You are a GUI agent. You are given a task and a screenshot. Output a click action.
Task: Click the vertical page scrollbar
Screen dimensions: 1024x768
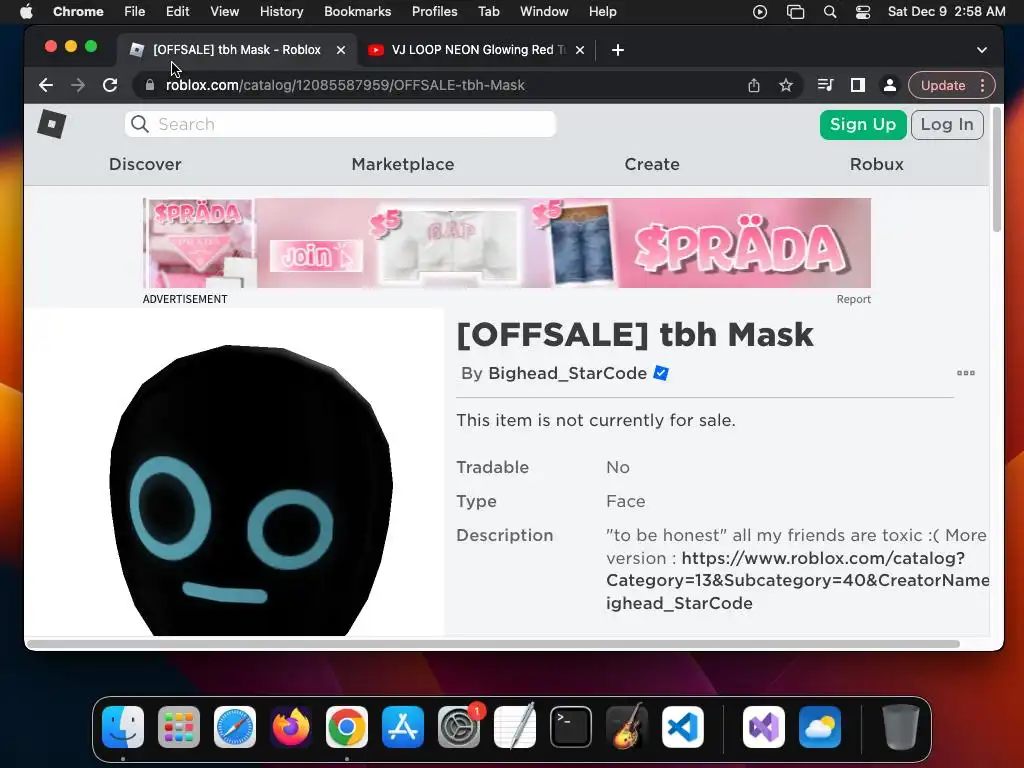(x=997, y=169)
